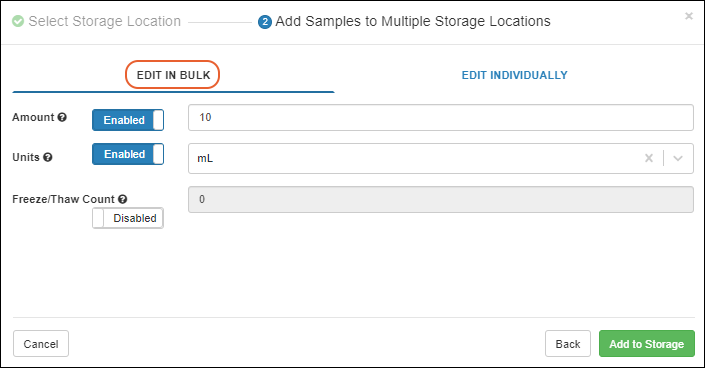
Task: Click the green checkmark step icon
Action: click(18, 21)
